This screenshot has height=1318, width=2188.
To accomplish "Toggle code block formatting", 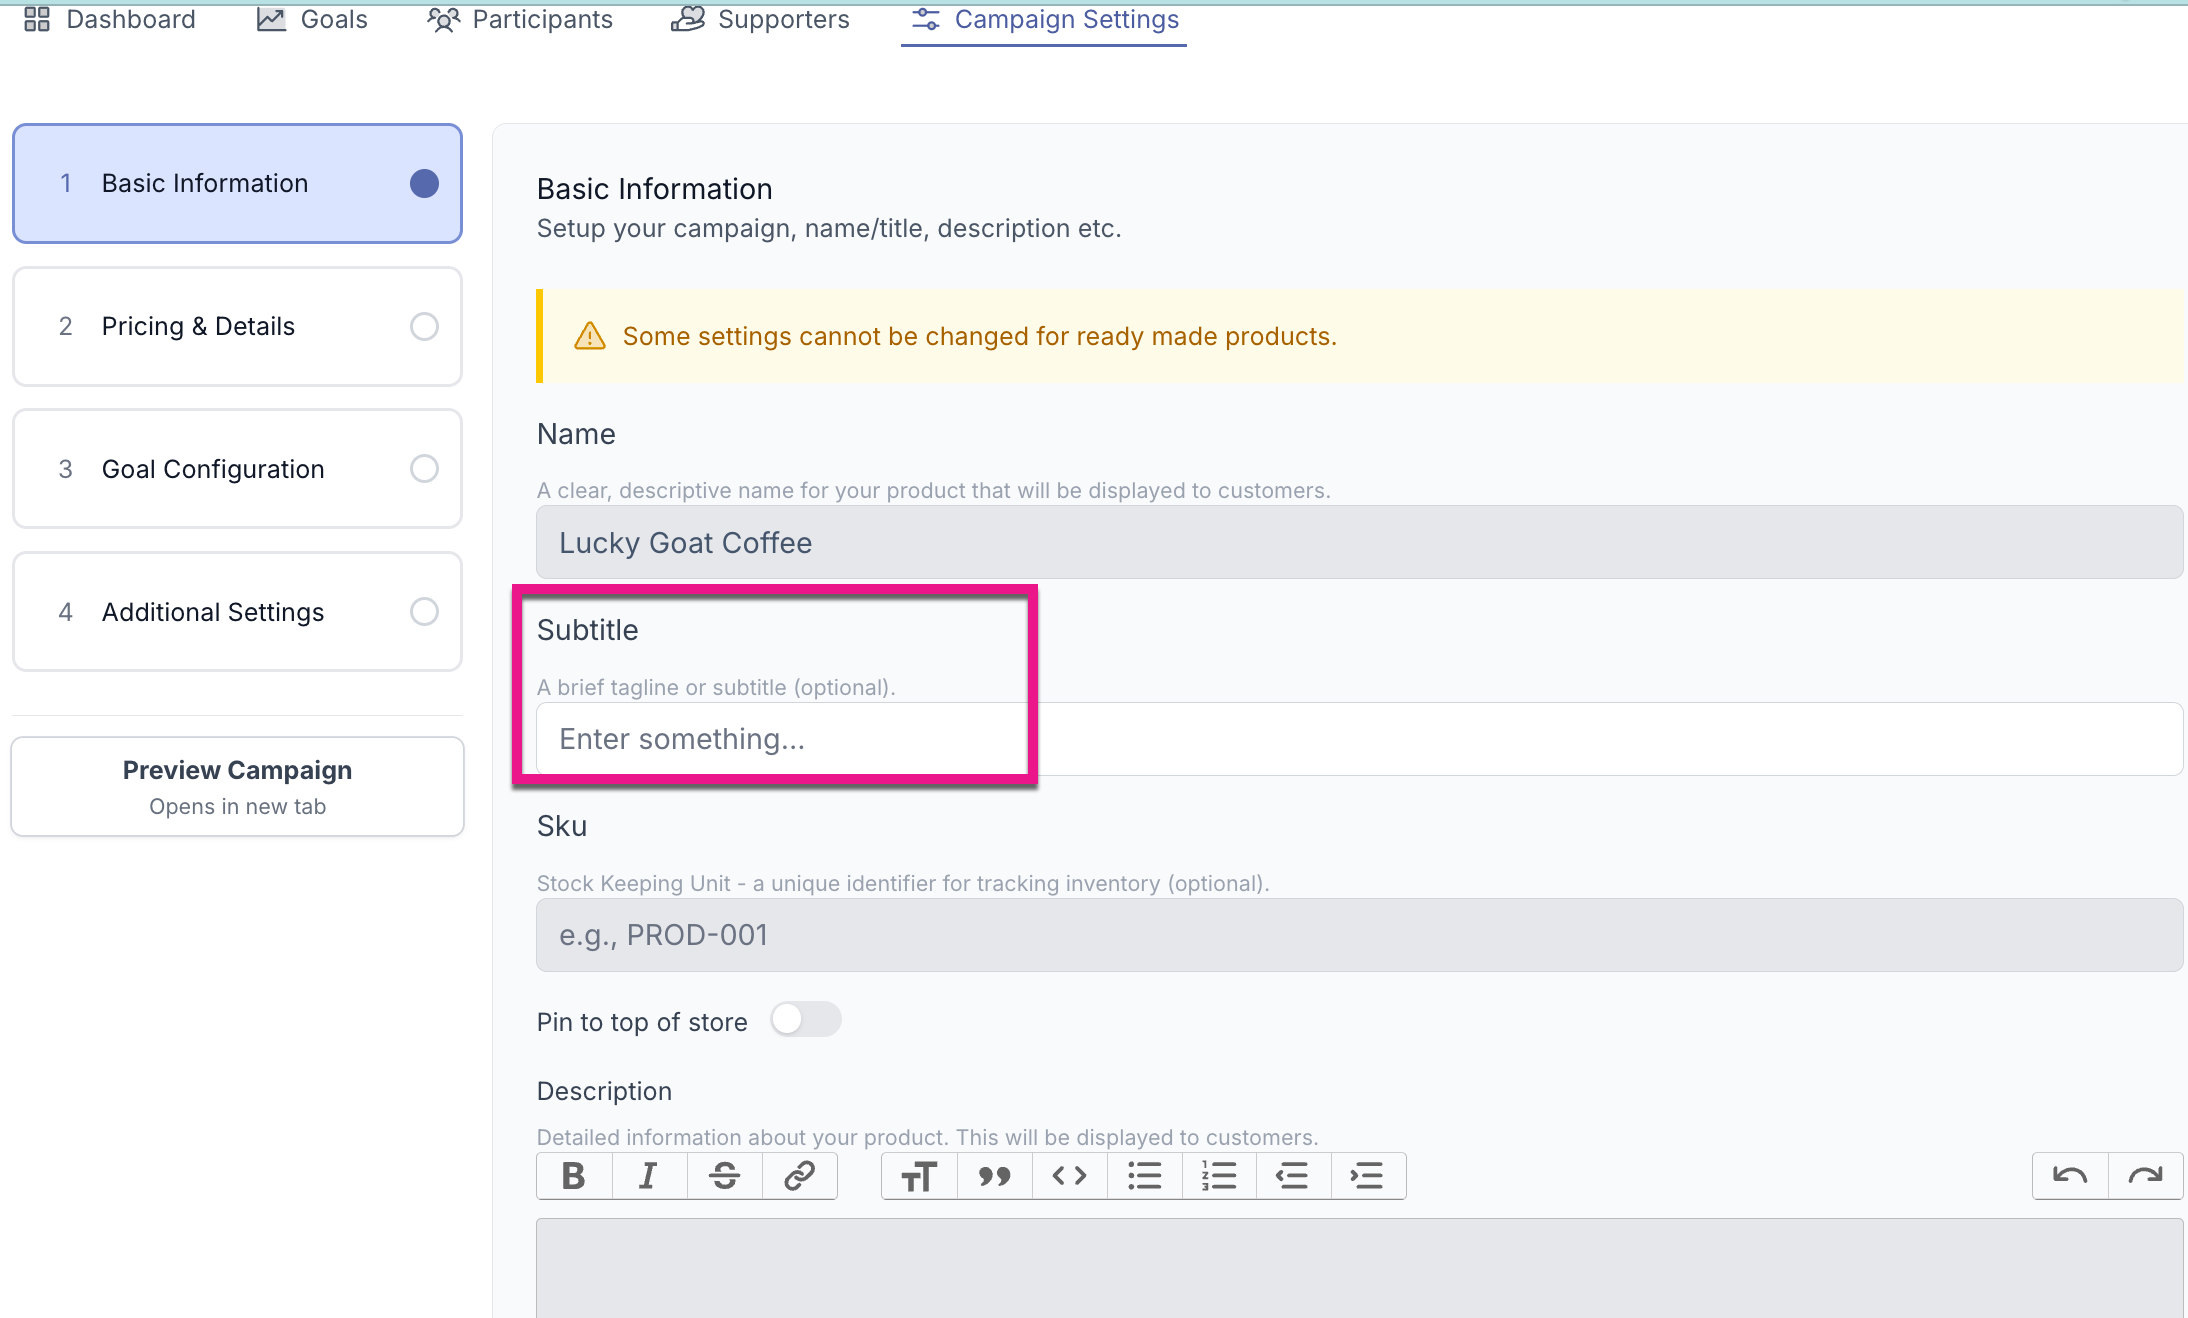I will pos(1069,1176).
